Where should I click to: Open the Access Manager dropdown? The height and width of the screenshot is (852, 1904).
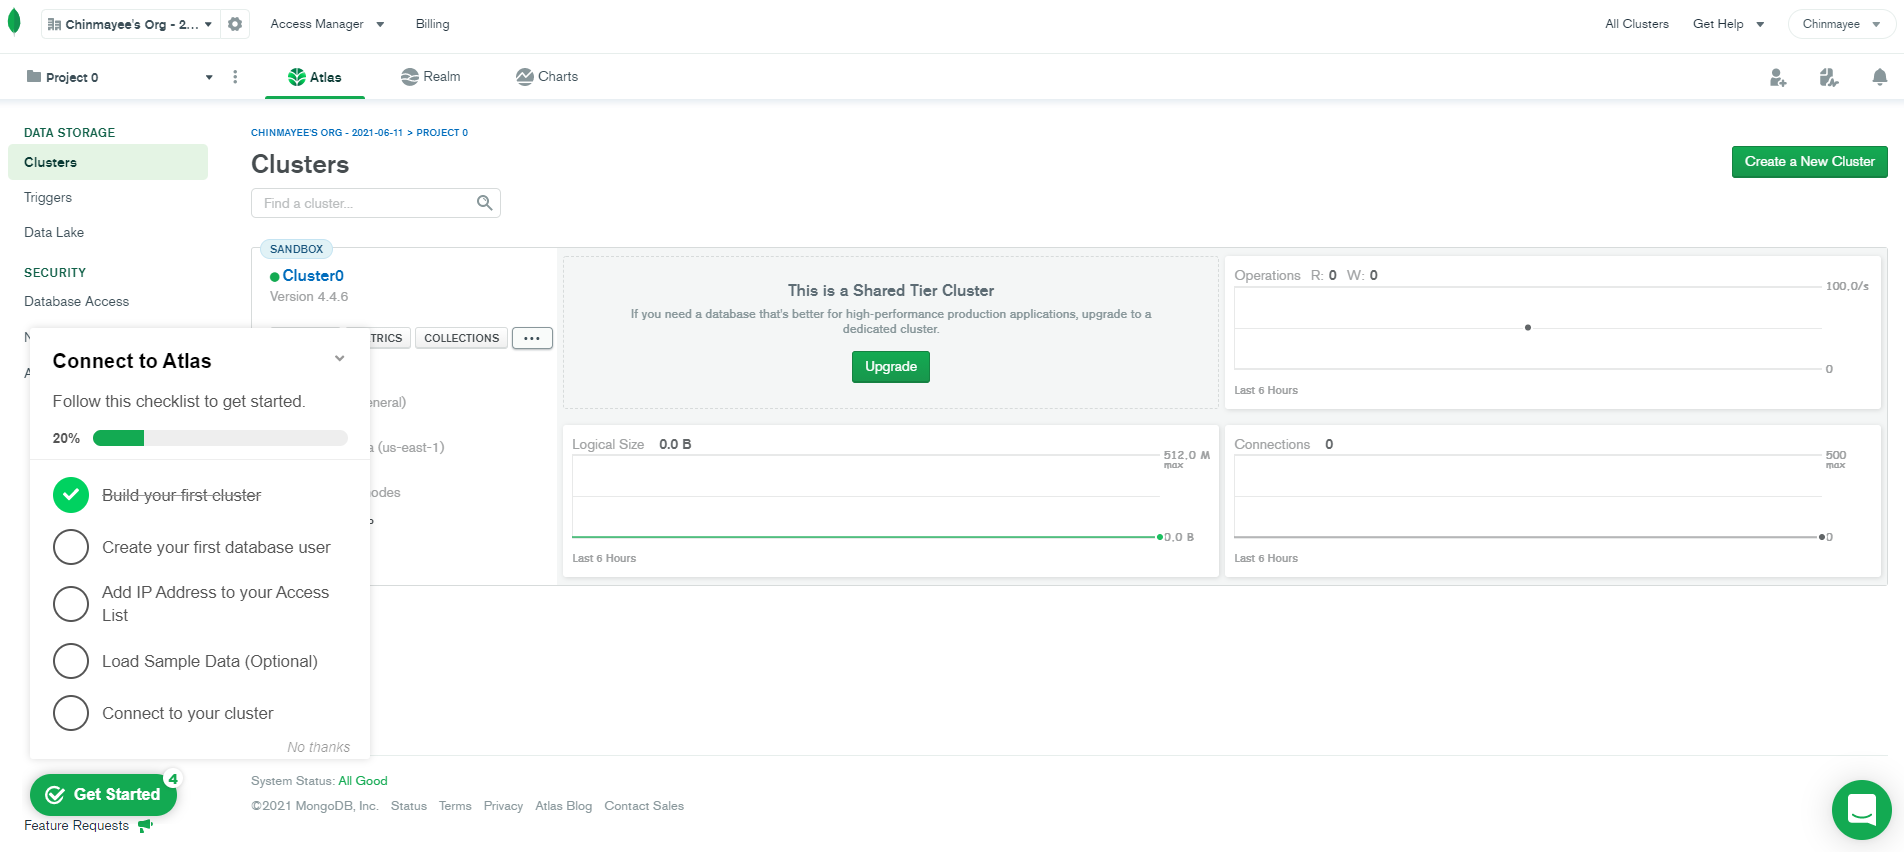point(327,24)
